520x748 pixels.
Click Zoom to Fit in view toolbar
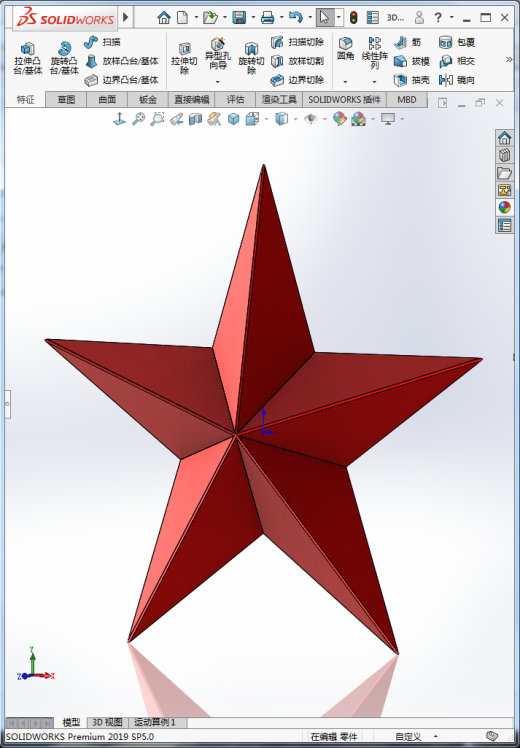138,118
